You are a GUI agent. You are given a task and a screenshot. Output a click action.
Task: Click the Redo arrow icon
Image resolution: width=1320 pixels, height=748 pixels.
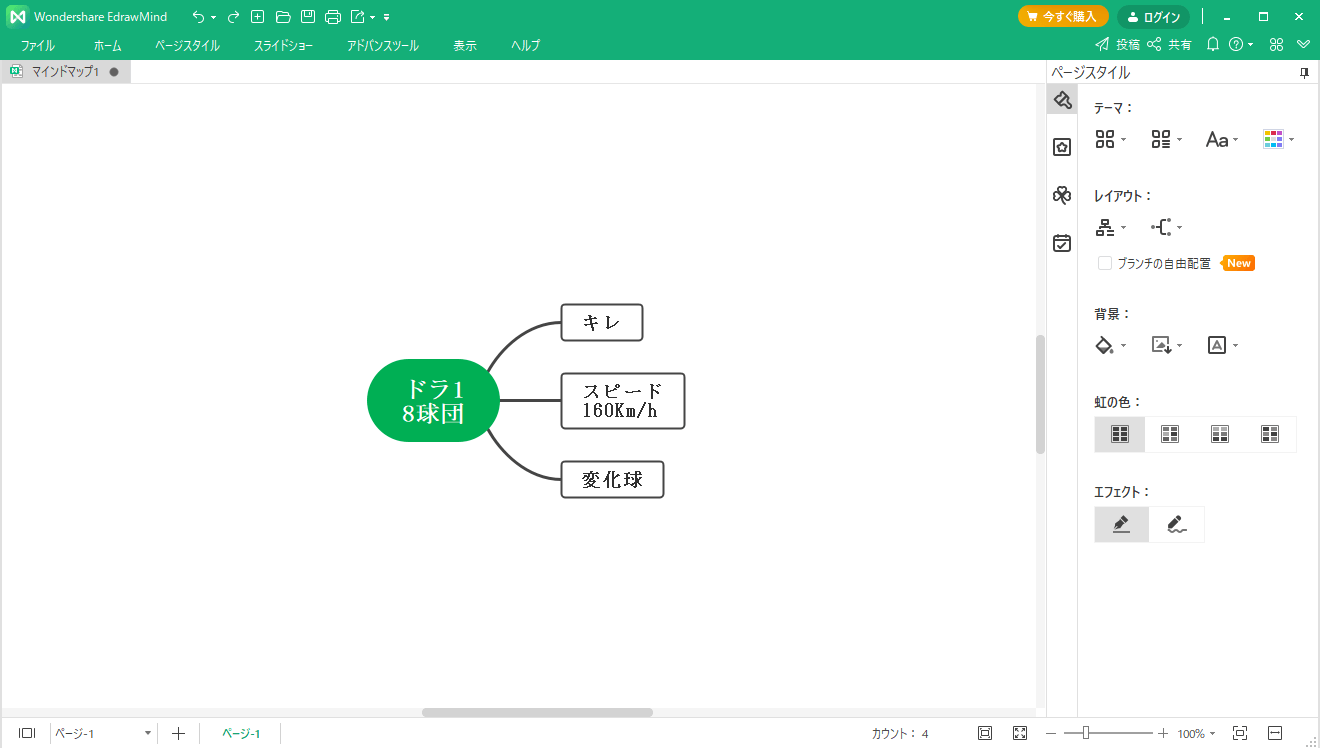point(233,17)
